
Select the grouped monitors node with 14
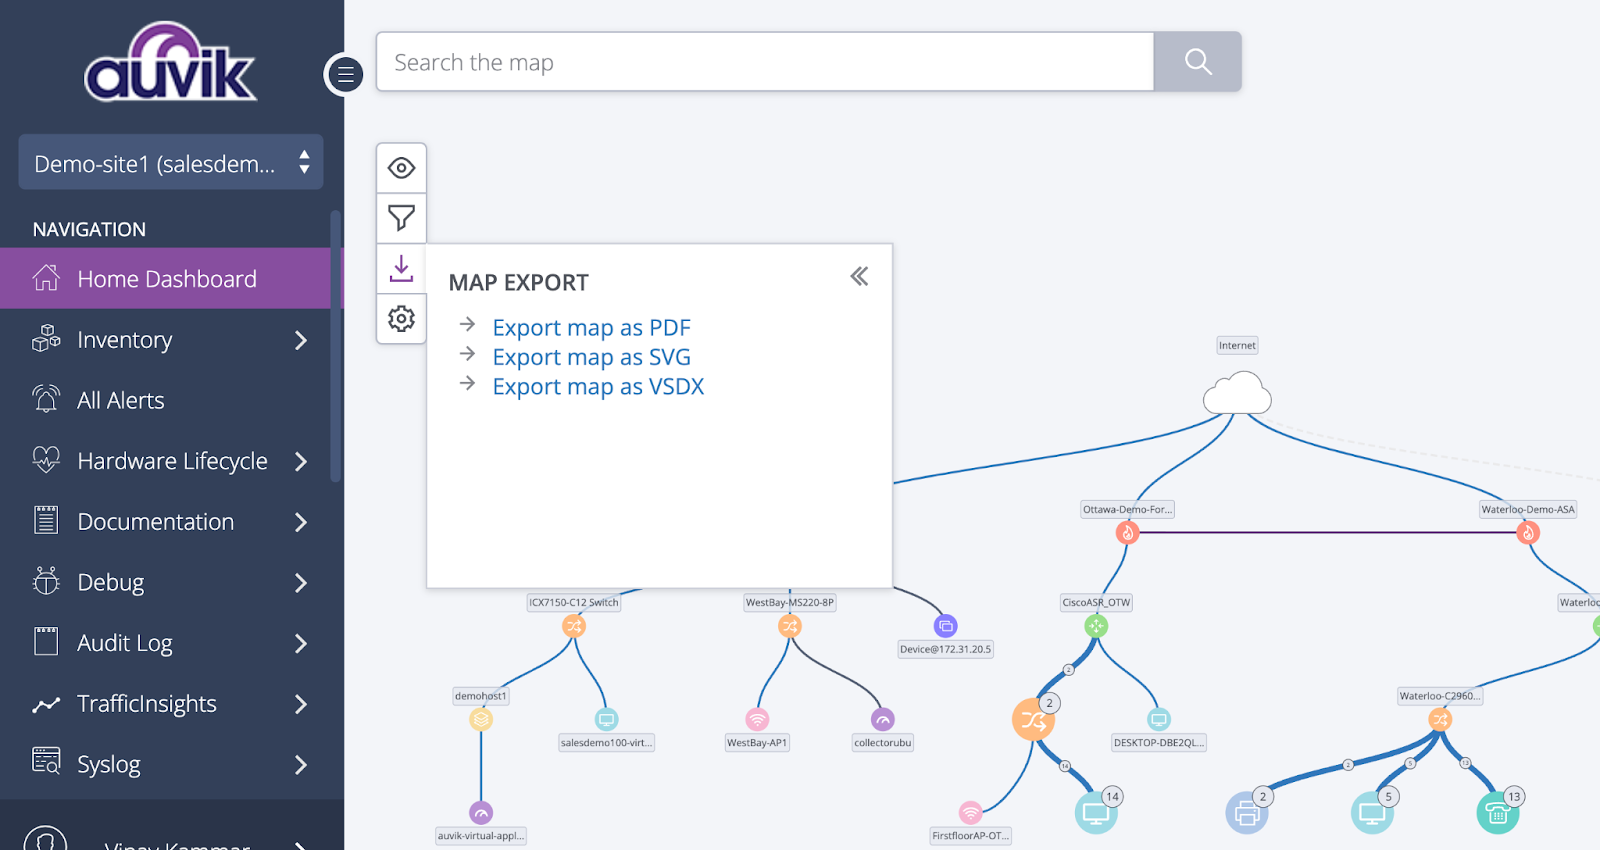[x=1096, y=813]
